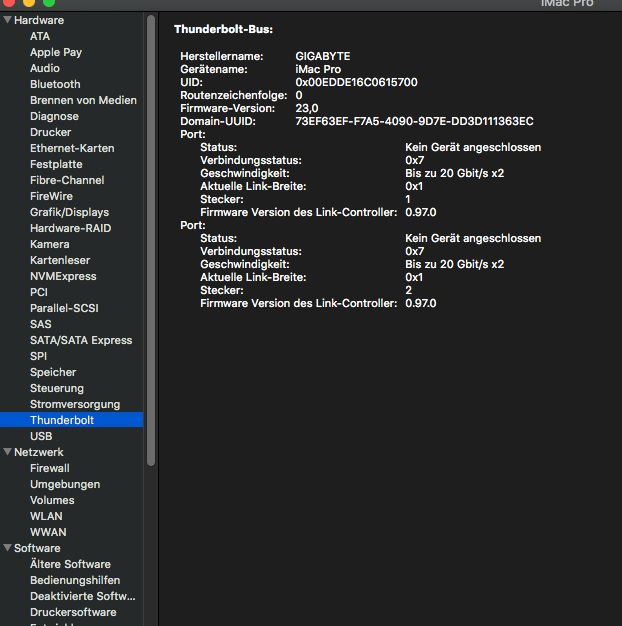Open the NVMExpress entry
The width and height of the screenshot is (622, 626).
pos(63,276)
